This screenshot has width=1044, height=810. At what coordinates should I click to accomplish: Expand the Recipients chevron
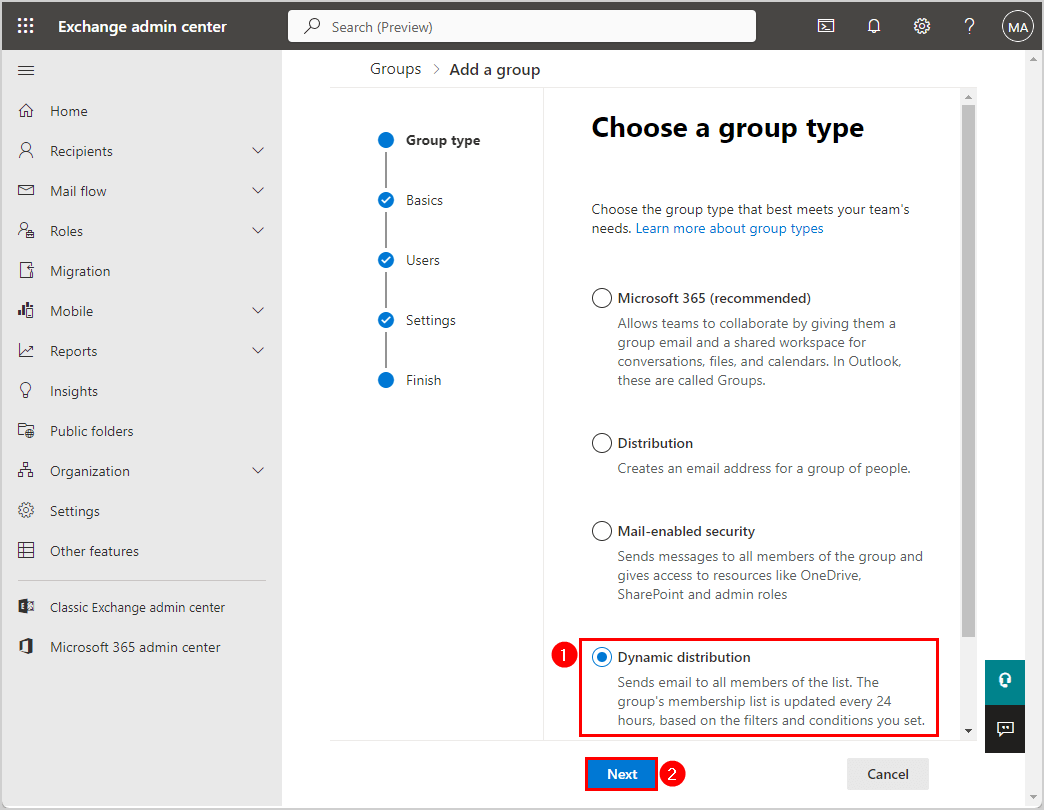tap(258, 150)
